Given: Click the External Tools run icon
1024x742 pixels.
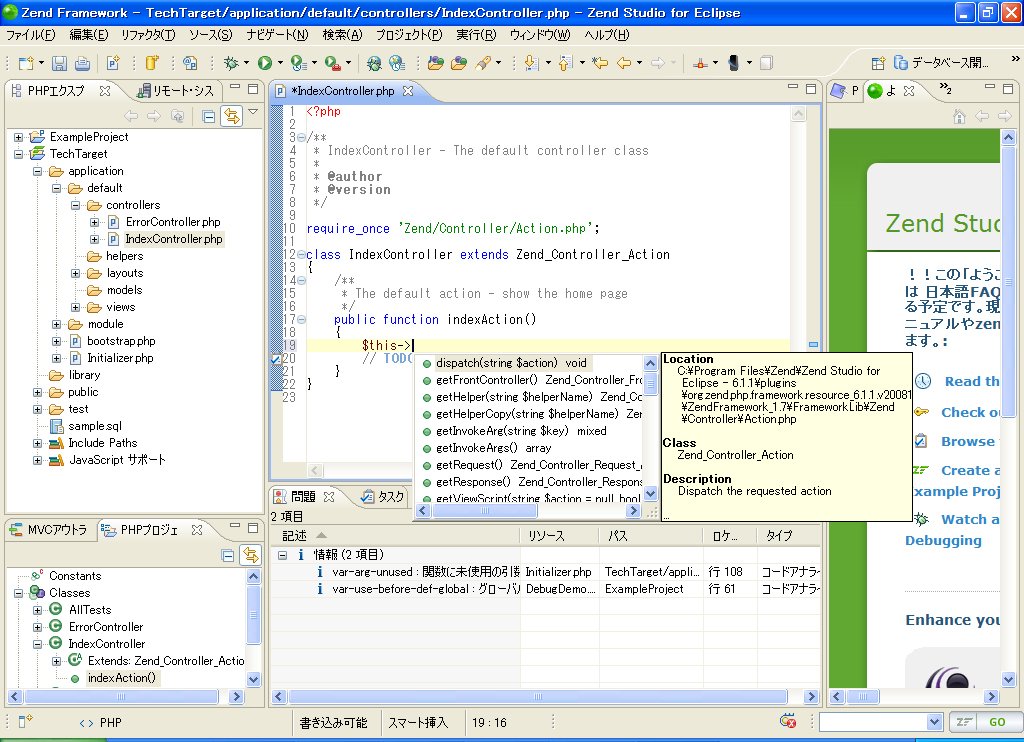Looking at the screenshot, I should (x=332, y=63).
